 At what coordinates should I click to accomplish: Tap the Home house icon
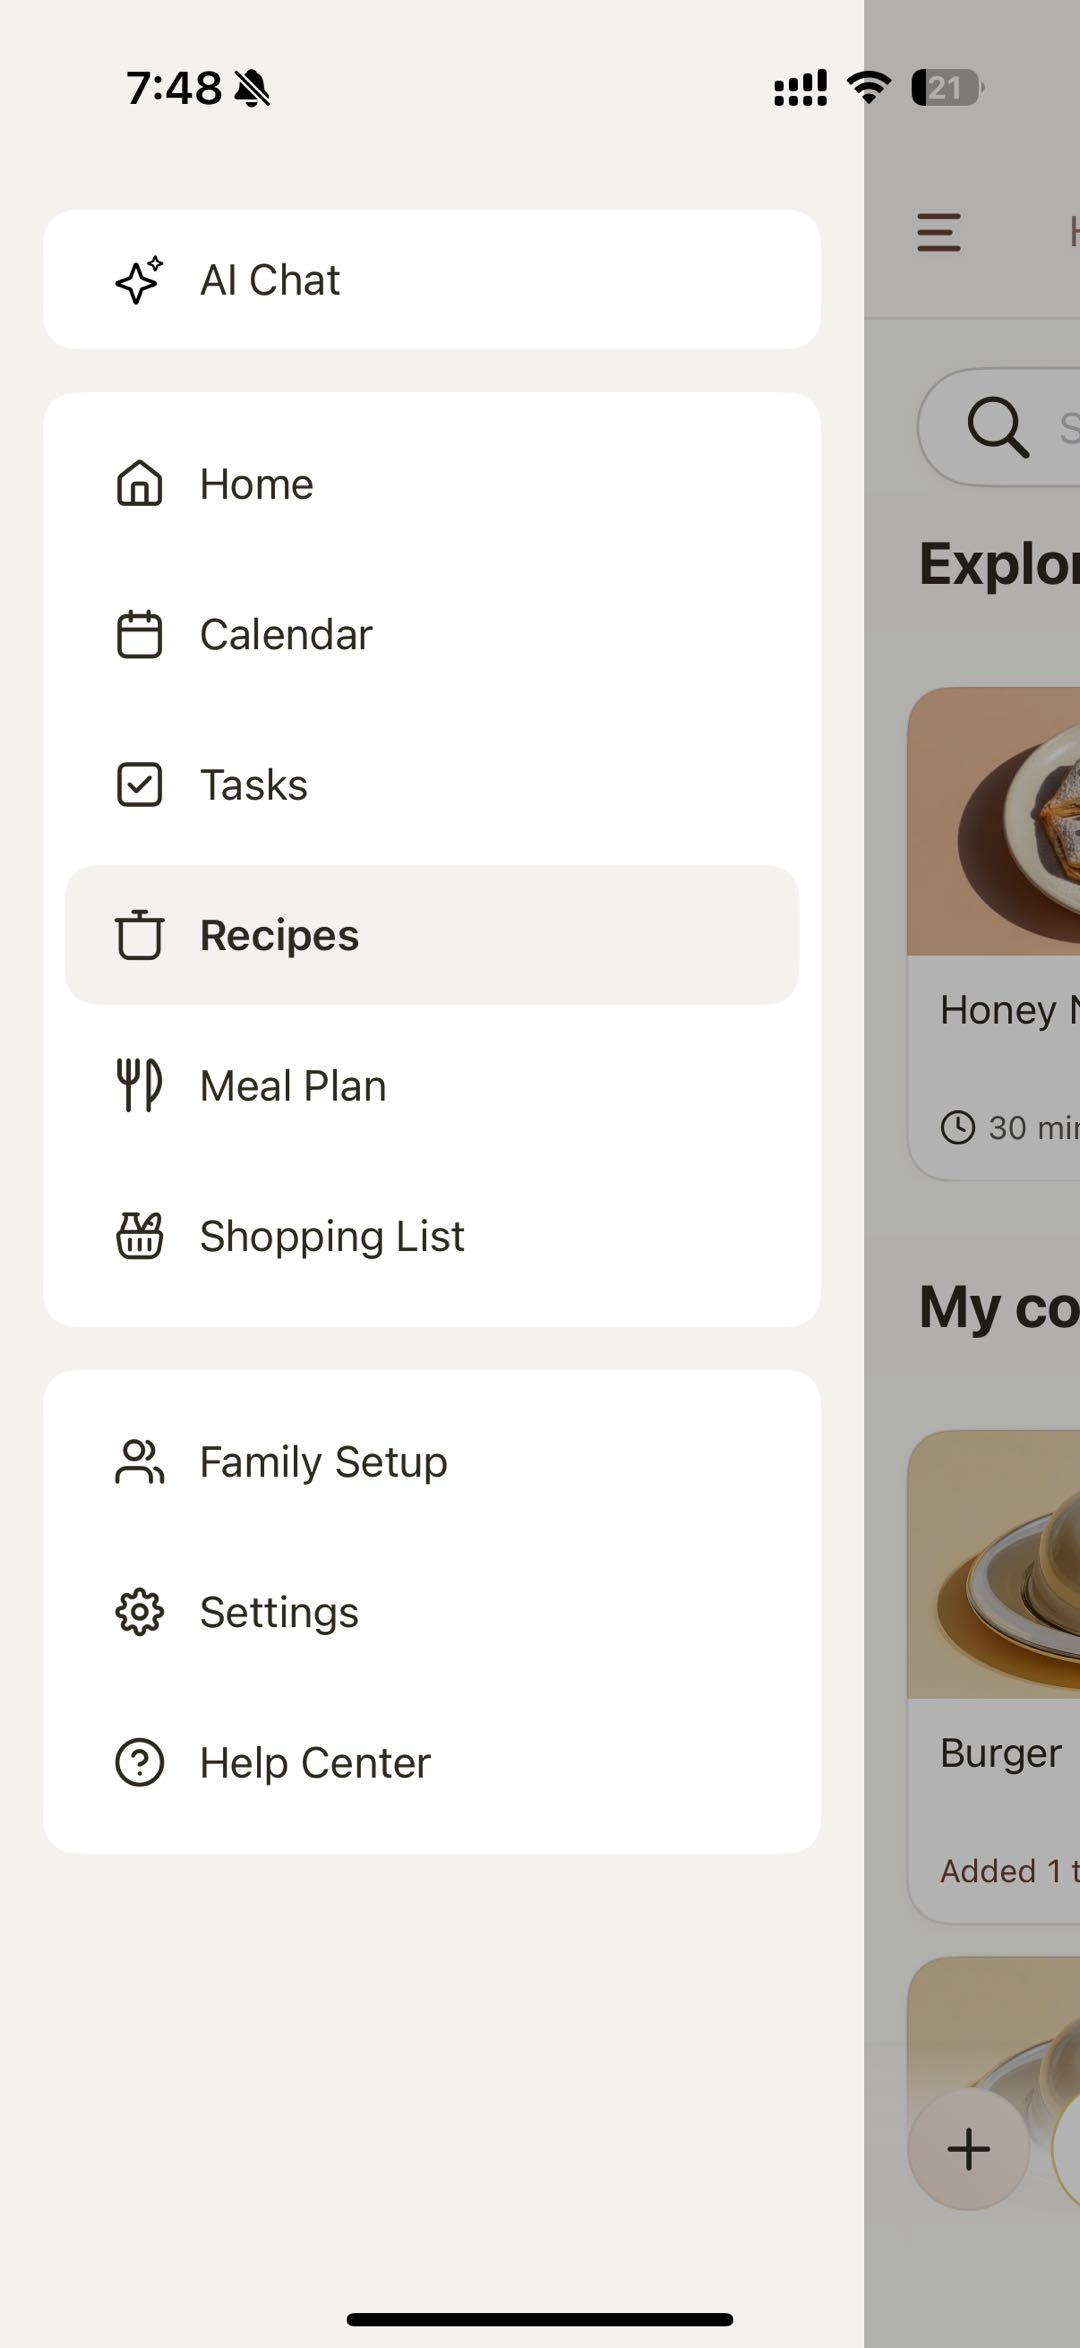[139, 484]
